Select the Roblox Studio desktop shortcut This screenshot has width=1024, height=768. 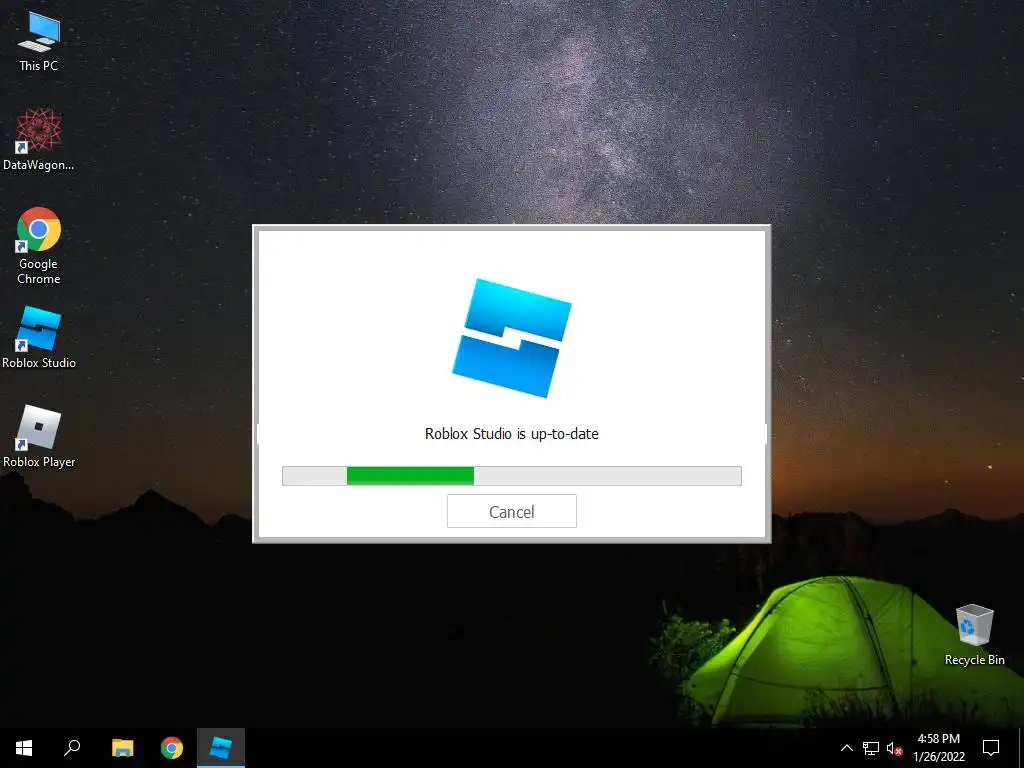tap(39, 338)
